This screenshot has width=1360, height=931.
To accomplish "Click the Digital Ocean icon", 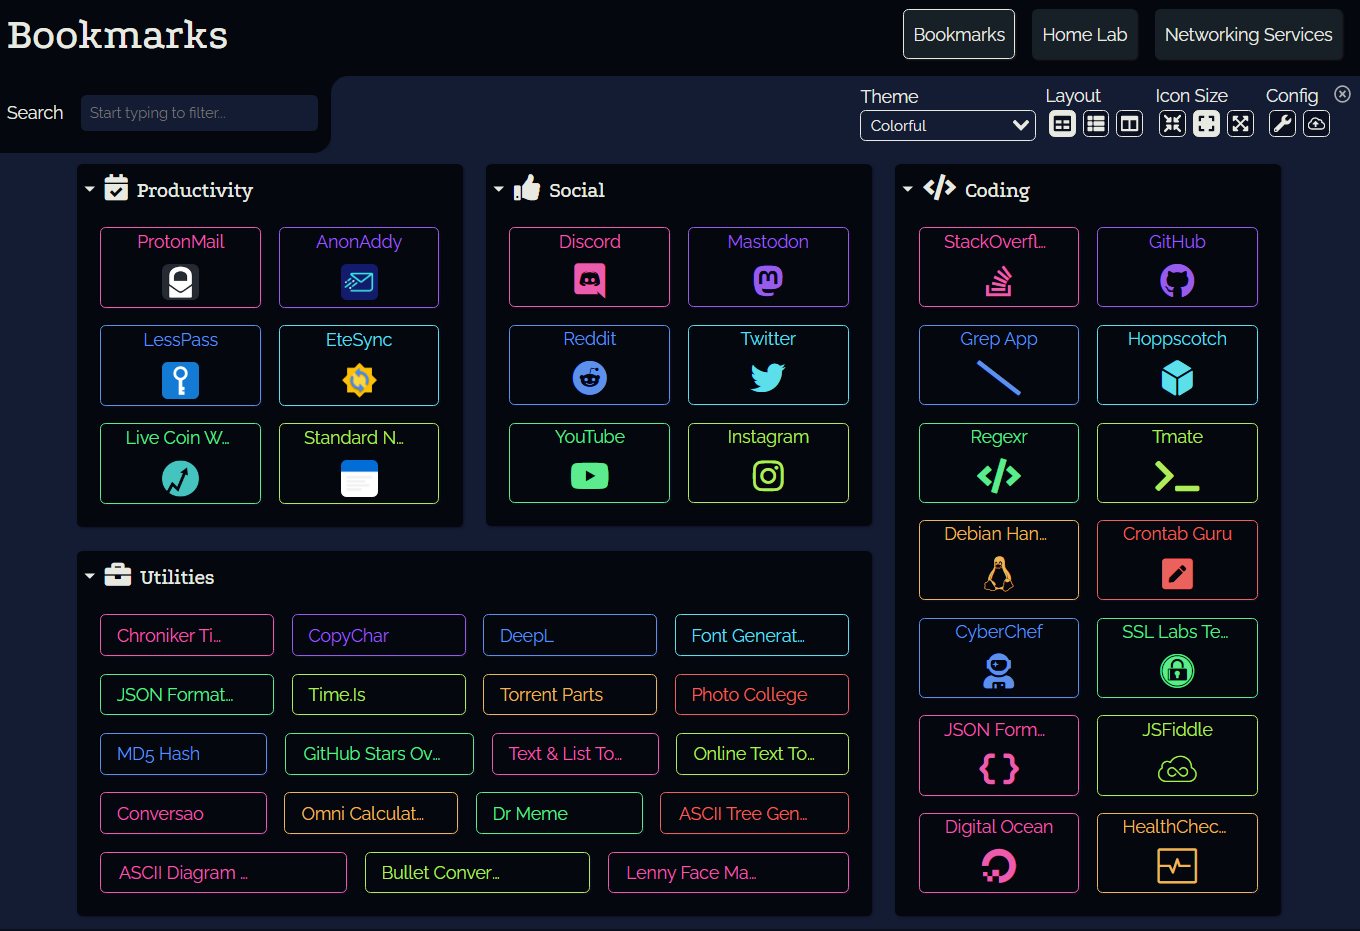I will [999, 866].
